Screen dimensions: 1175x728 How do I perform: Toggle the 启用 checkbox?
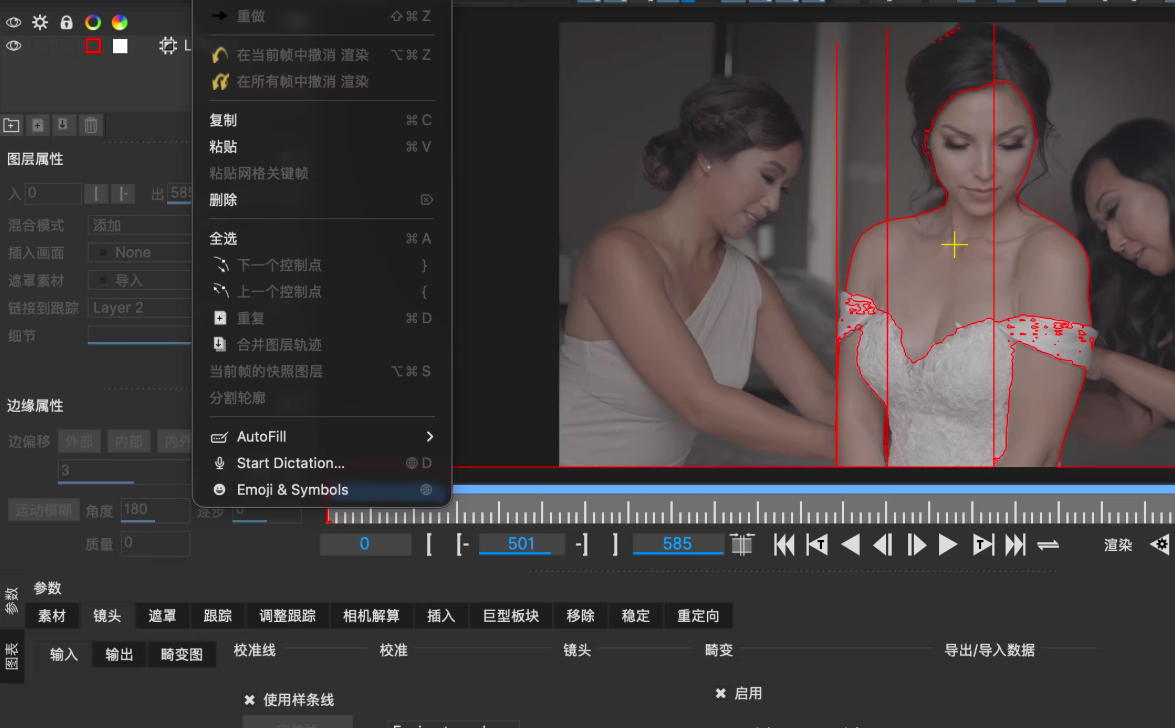[720, 693]
